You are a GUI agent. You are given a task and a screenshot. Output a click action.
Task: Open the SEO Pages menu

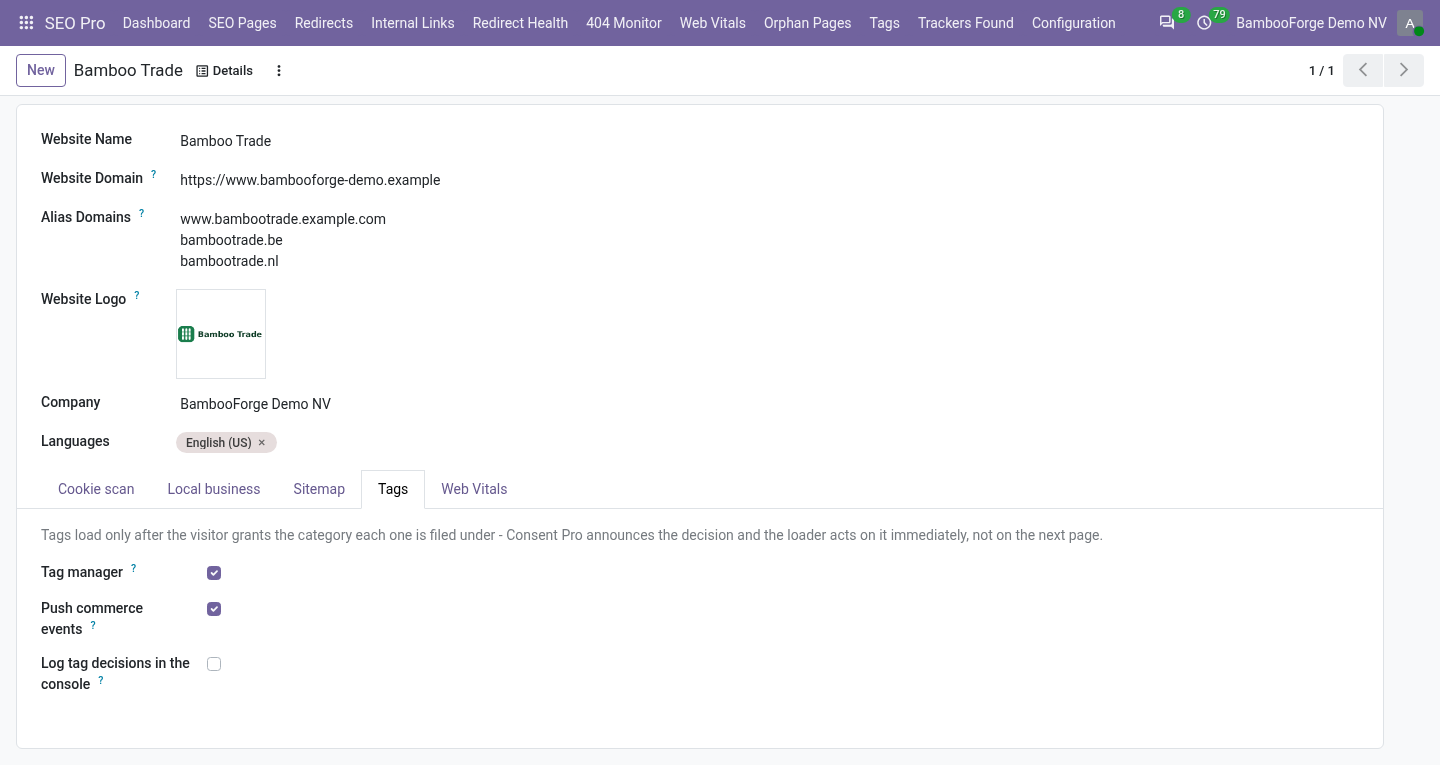[x=242, y=23]
